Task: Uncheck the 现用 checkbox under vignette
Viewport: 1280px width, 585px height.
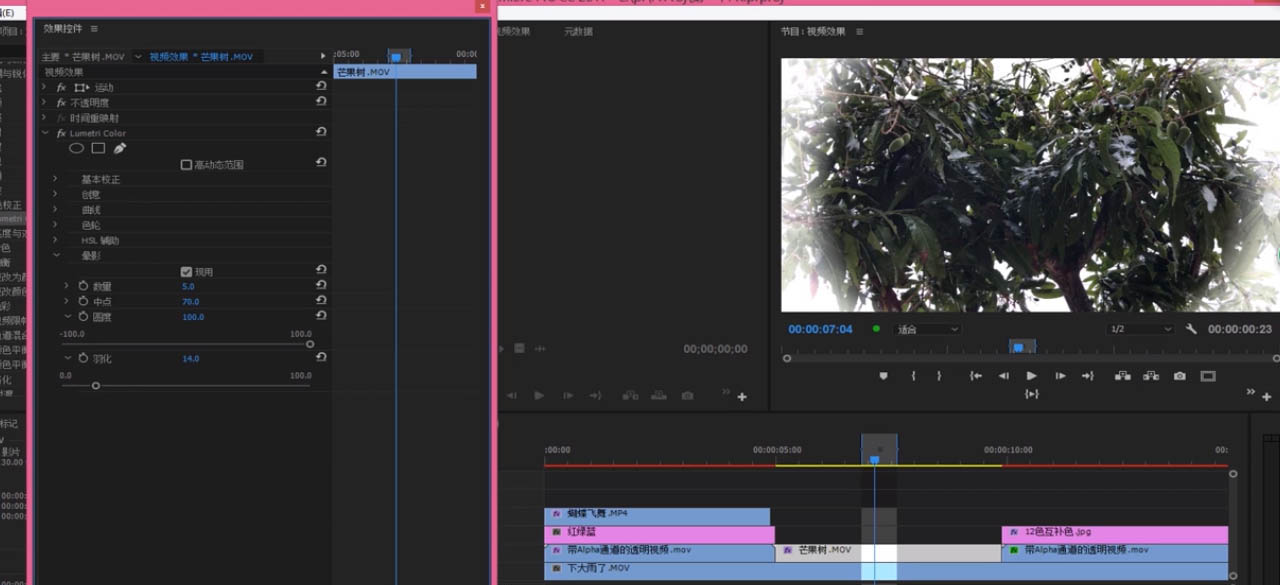Action: [x=186, y=272]
